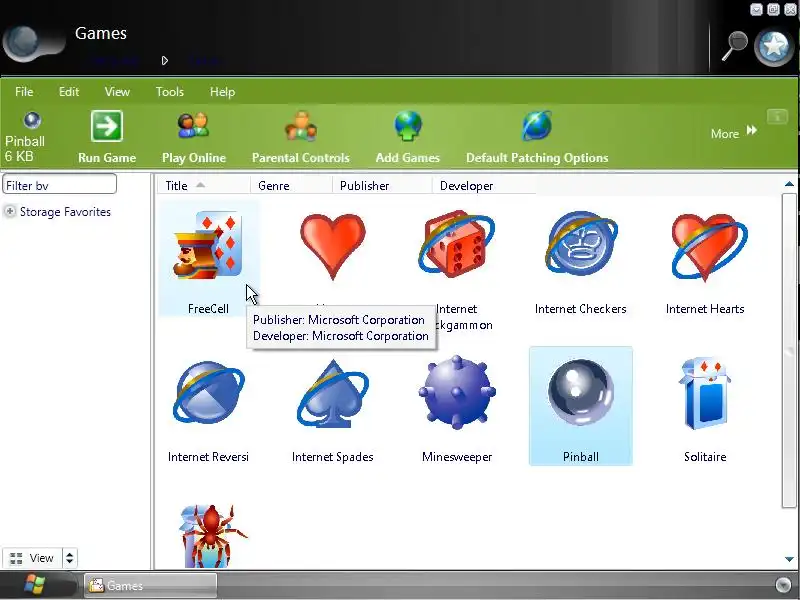Select the Internet Hearts icon
This screenshot has height=600, width=800.
point(709,247)
